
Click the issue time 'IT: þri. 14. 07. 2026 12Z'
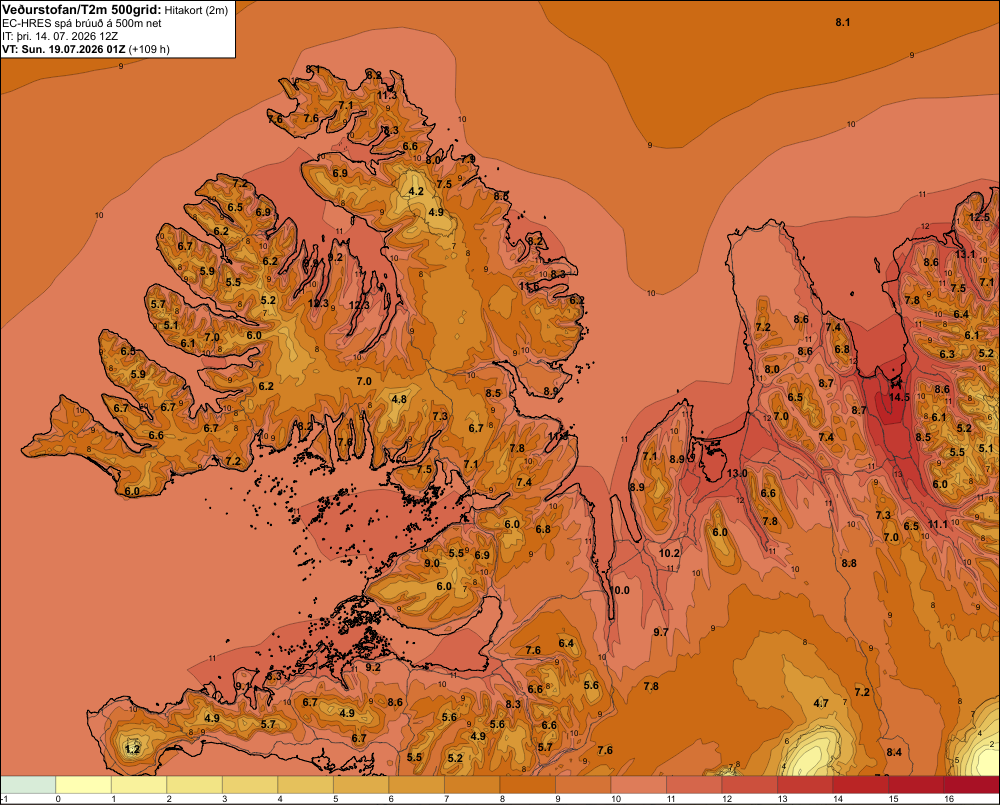coord(60,36)
